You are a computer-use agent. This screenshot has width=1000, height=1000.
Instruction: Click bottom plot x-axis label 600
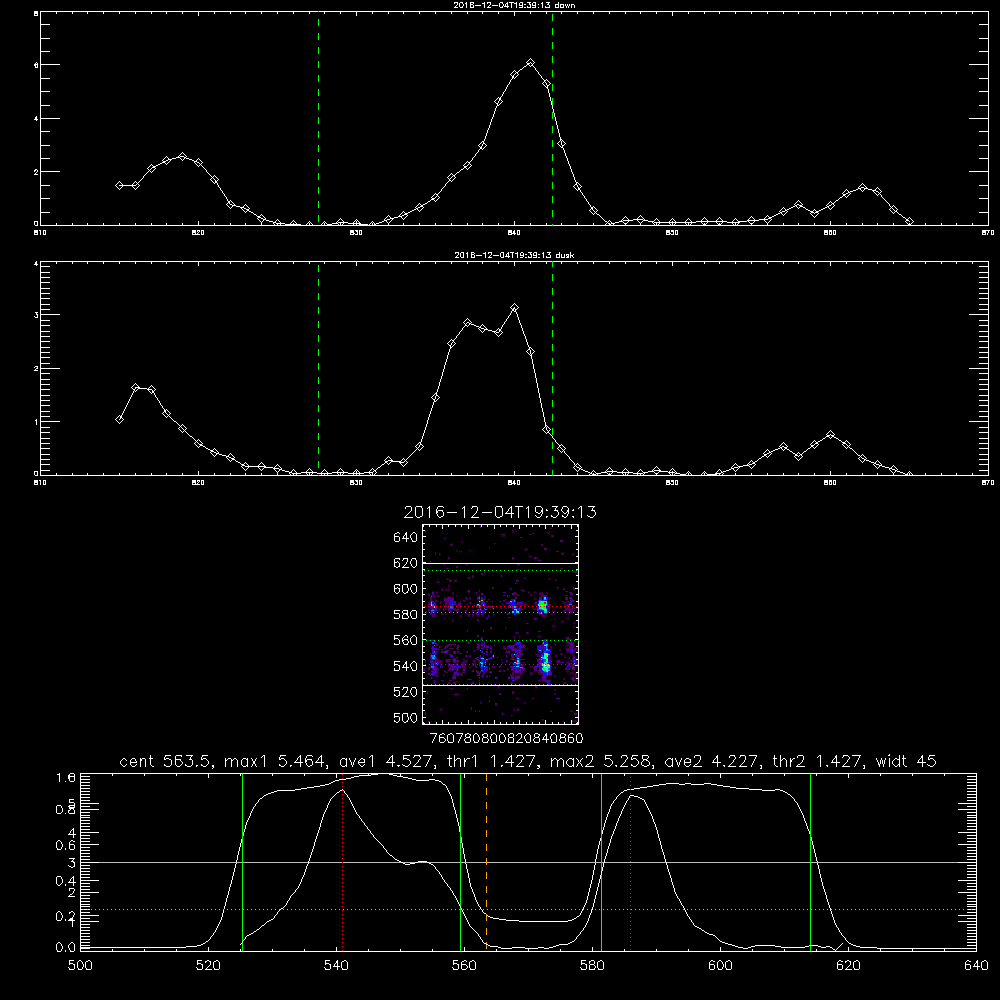tap(721, 966)
